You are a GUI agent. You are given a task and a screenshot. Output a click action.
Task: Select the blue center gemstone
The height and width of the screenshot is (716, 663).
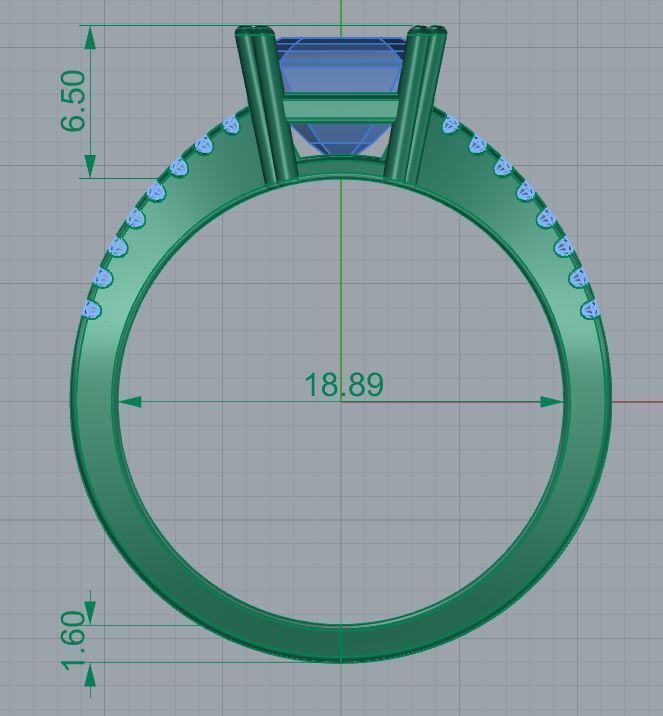coord(342,95)
